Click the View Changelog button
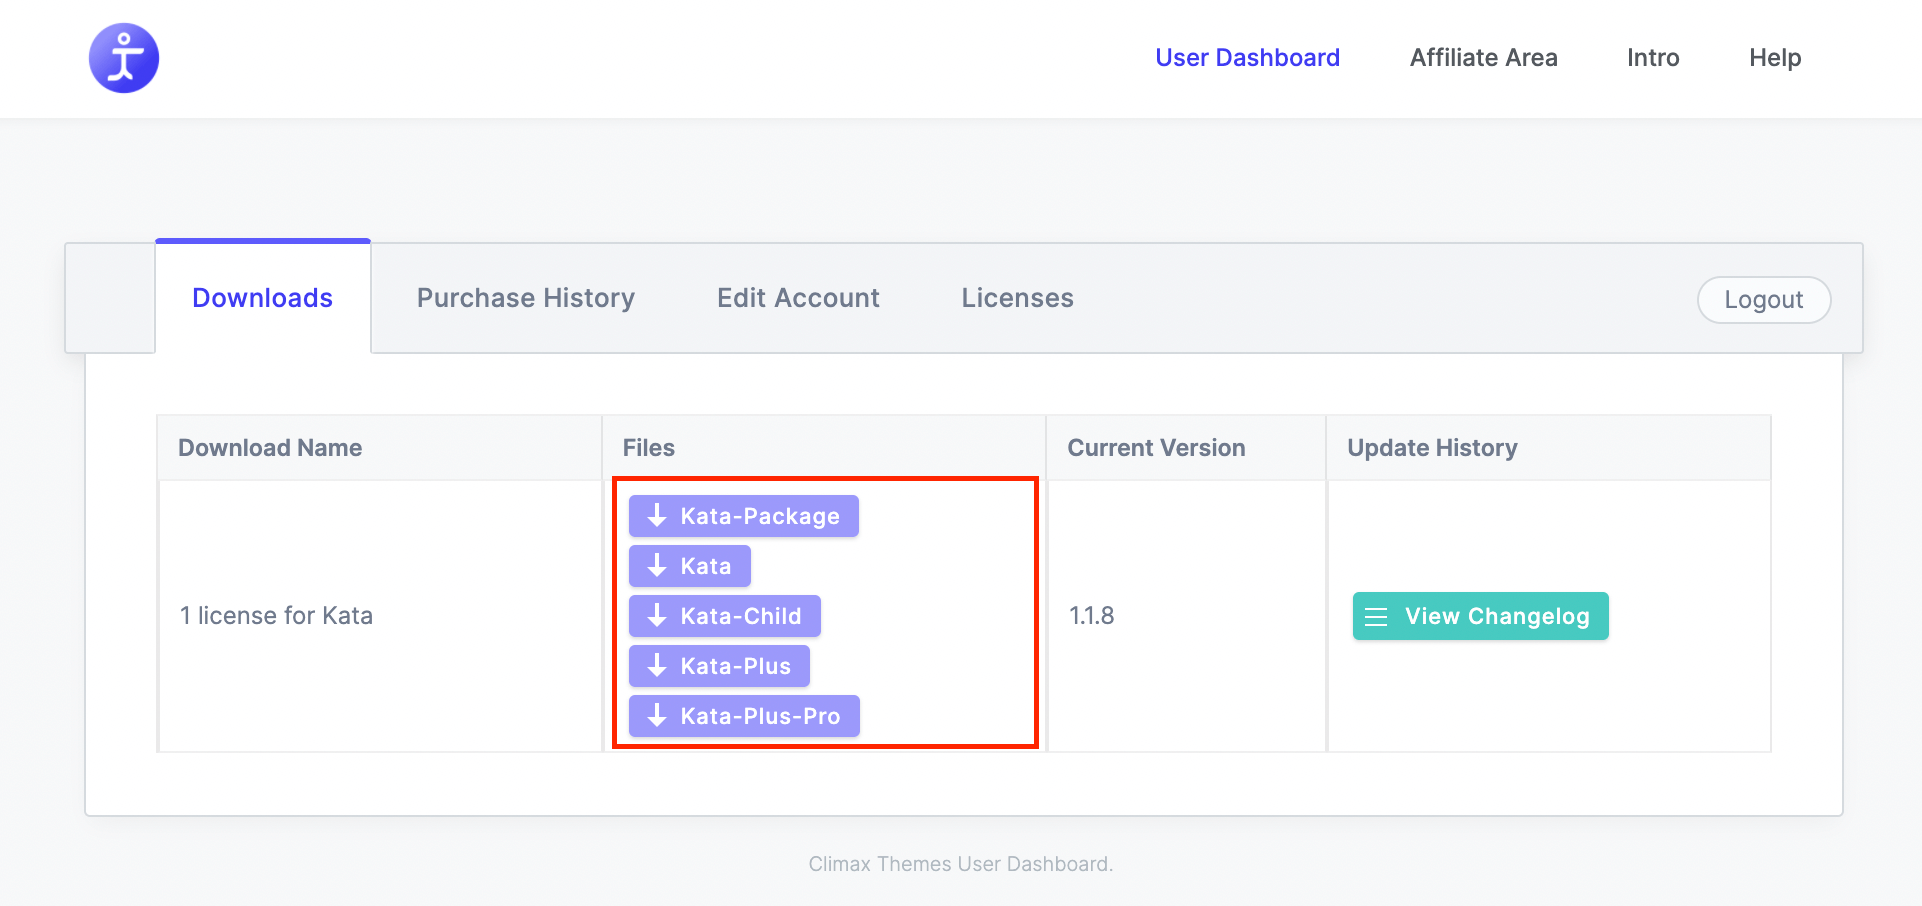Viewport: 1922px width, 906px height. 1480,616
